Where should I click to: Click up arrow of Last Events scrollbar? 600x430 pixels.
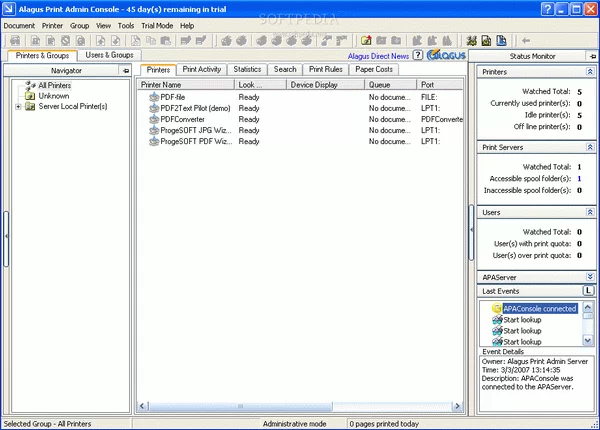587,306
